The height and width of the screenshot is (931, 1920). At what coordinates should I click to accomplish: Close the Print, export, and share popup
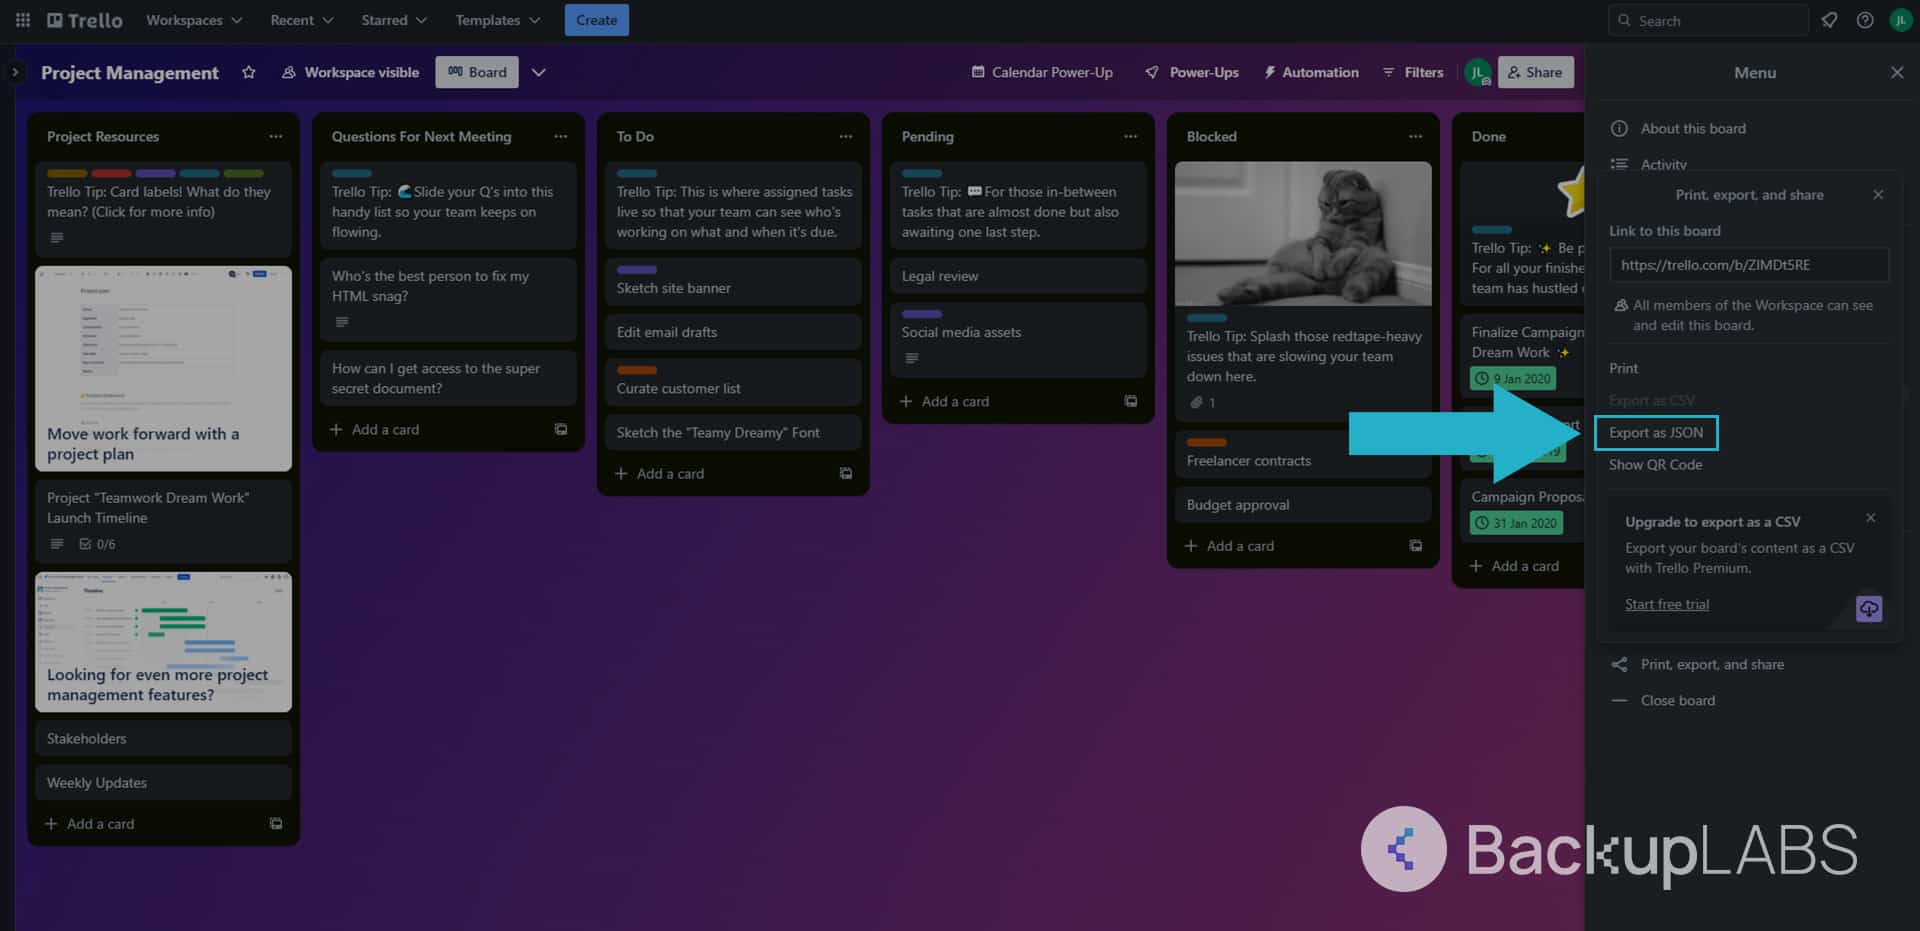tap(1878, 195)
